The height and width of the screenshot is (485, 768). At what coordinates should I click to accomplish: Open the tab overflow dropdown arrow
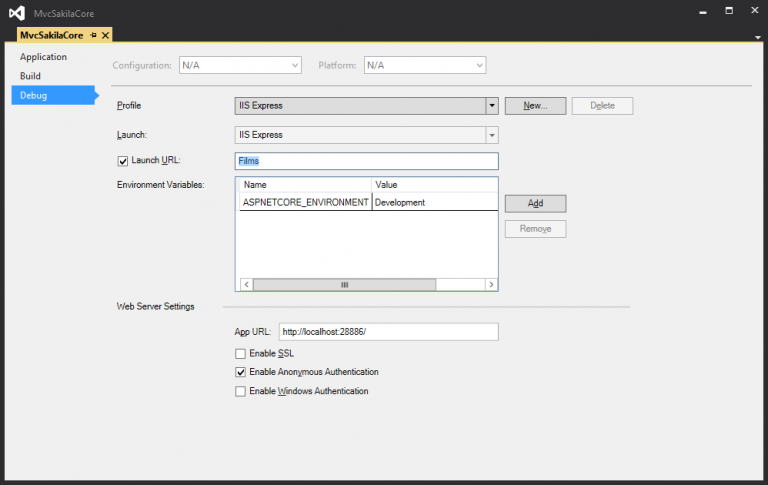point(757,36)
